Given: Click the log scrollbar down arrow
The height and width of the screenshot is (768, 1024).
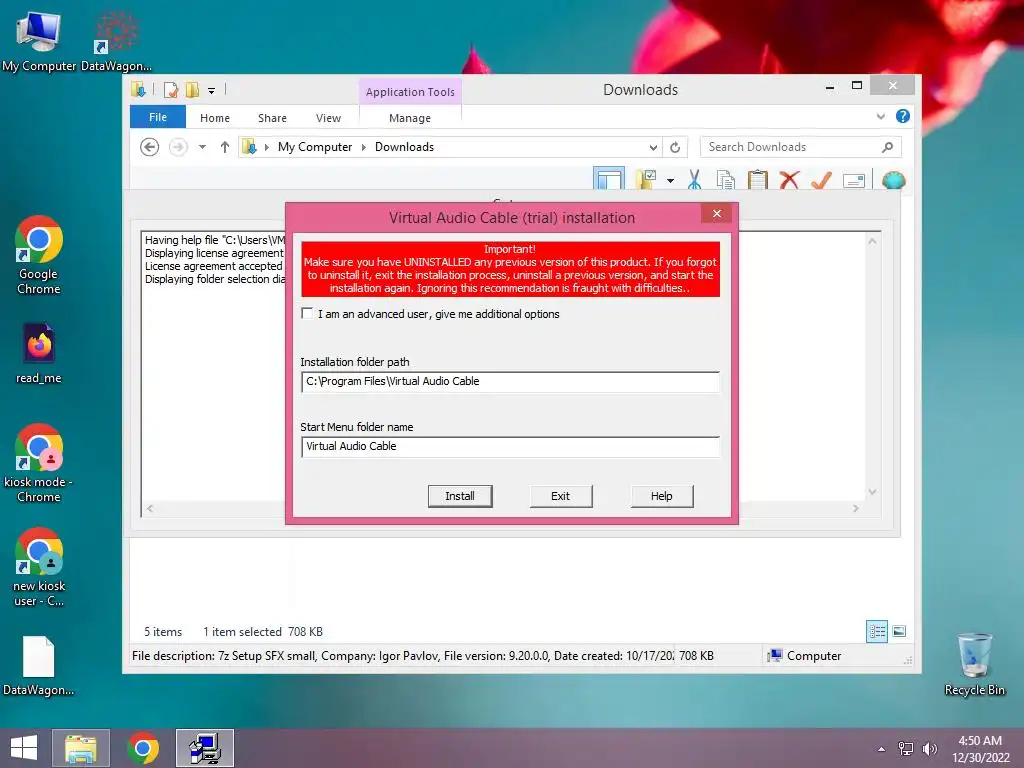Looking at the screenshot, I should (x=872, y=492).
